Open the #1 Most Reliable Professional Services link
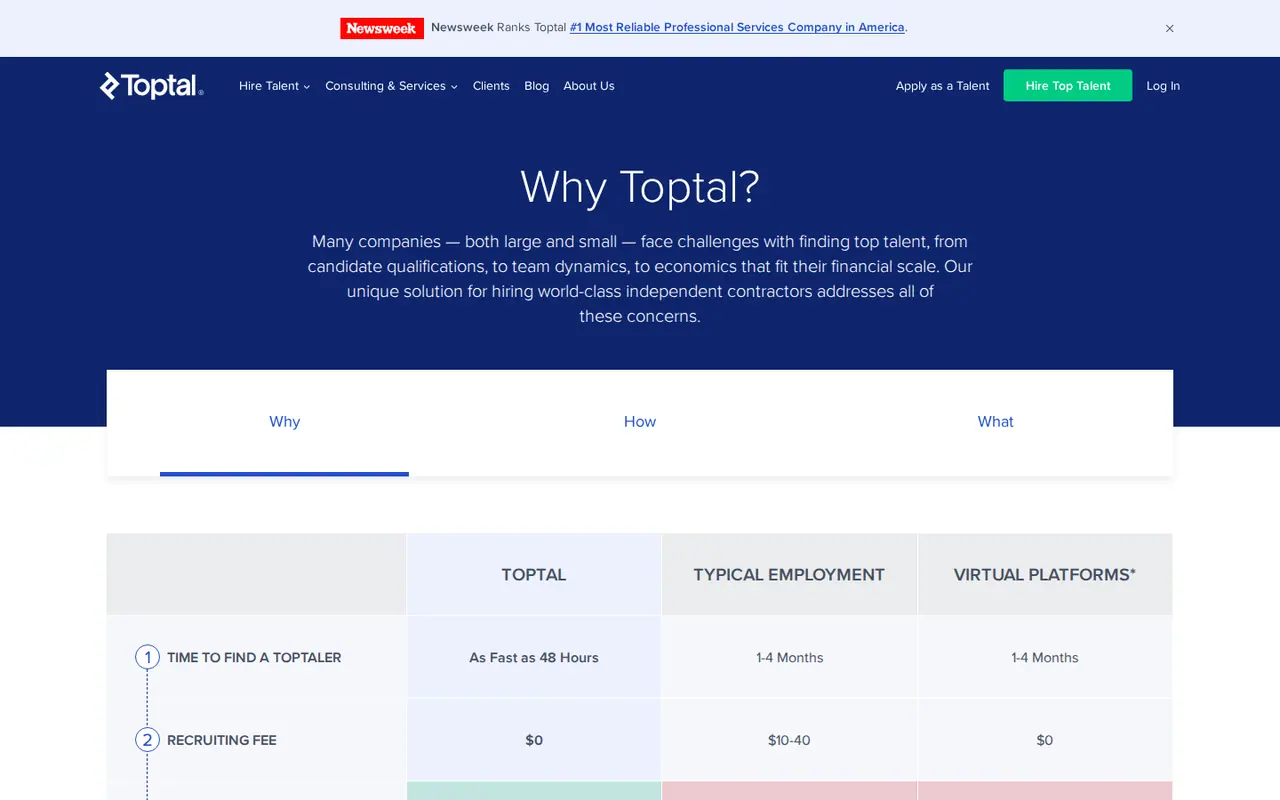This screenshot has height=800, width=1280. tap(737, 28)
